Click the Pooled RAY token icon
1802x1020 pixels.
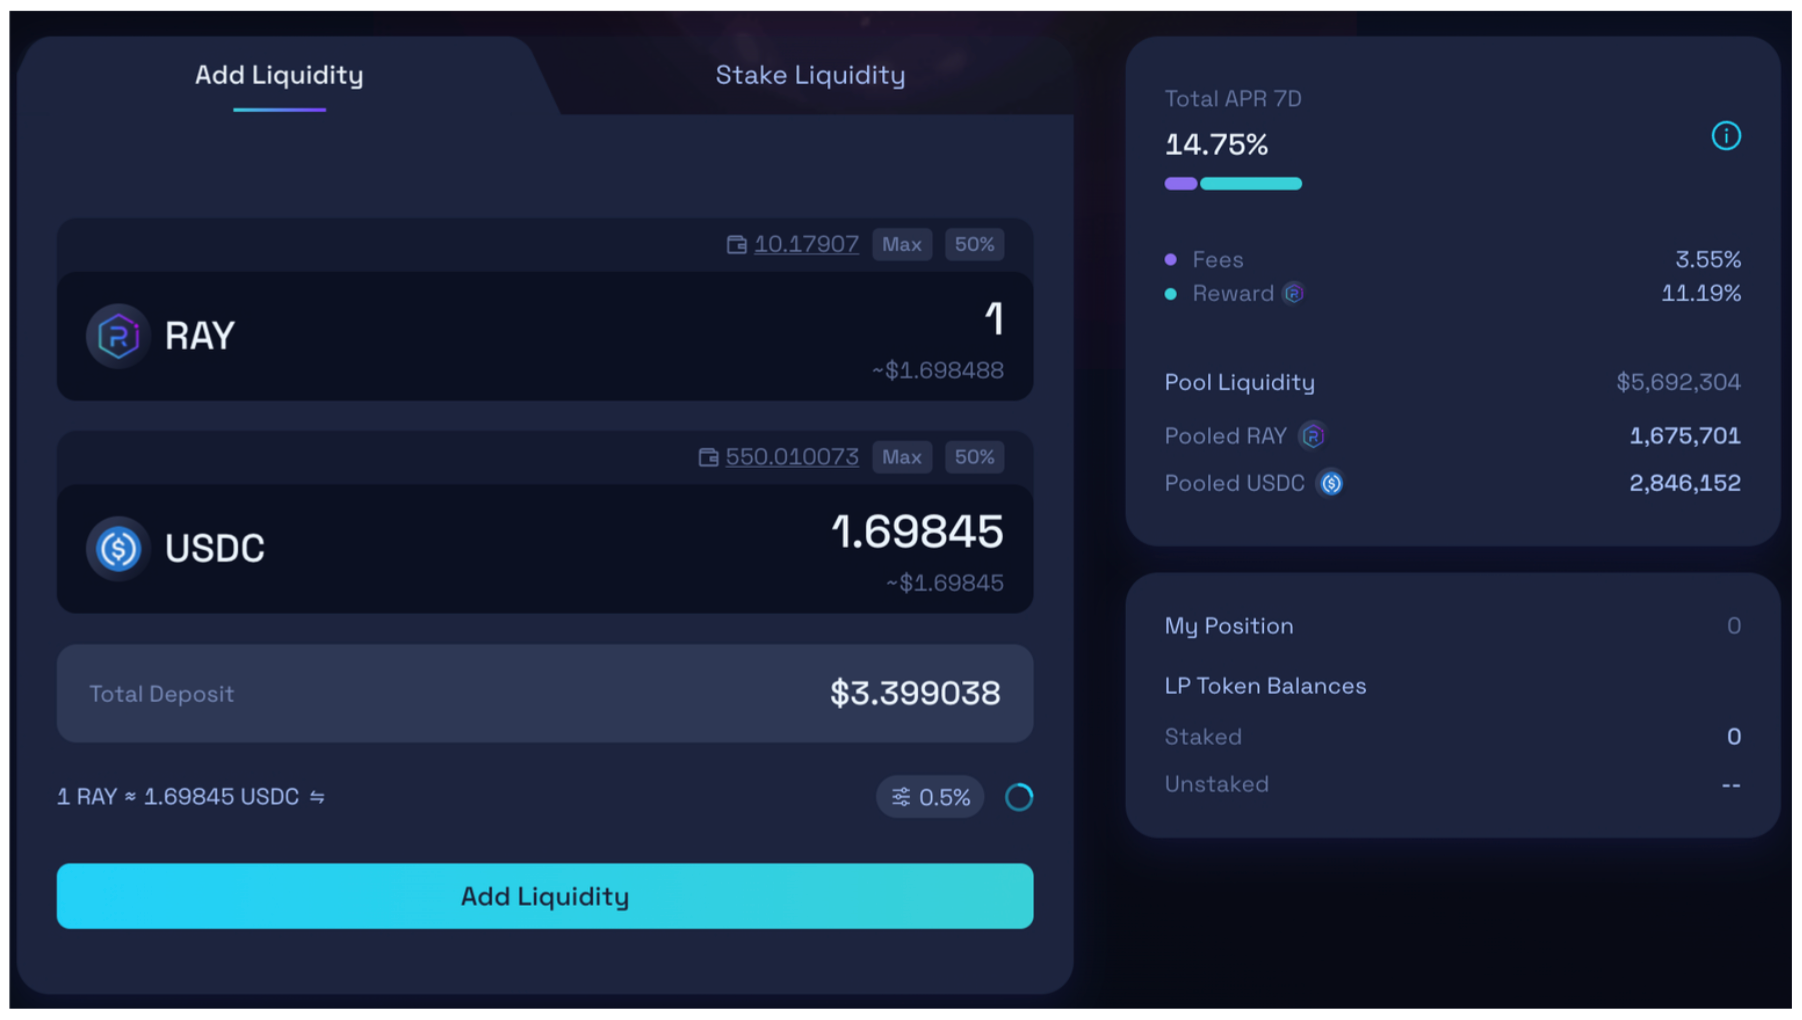point(1312,436)
